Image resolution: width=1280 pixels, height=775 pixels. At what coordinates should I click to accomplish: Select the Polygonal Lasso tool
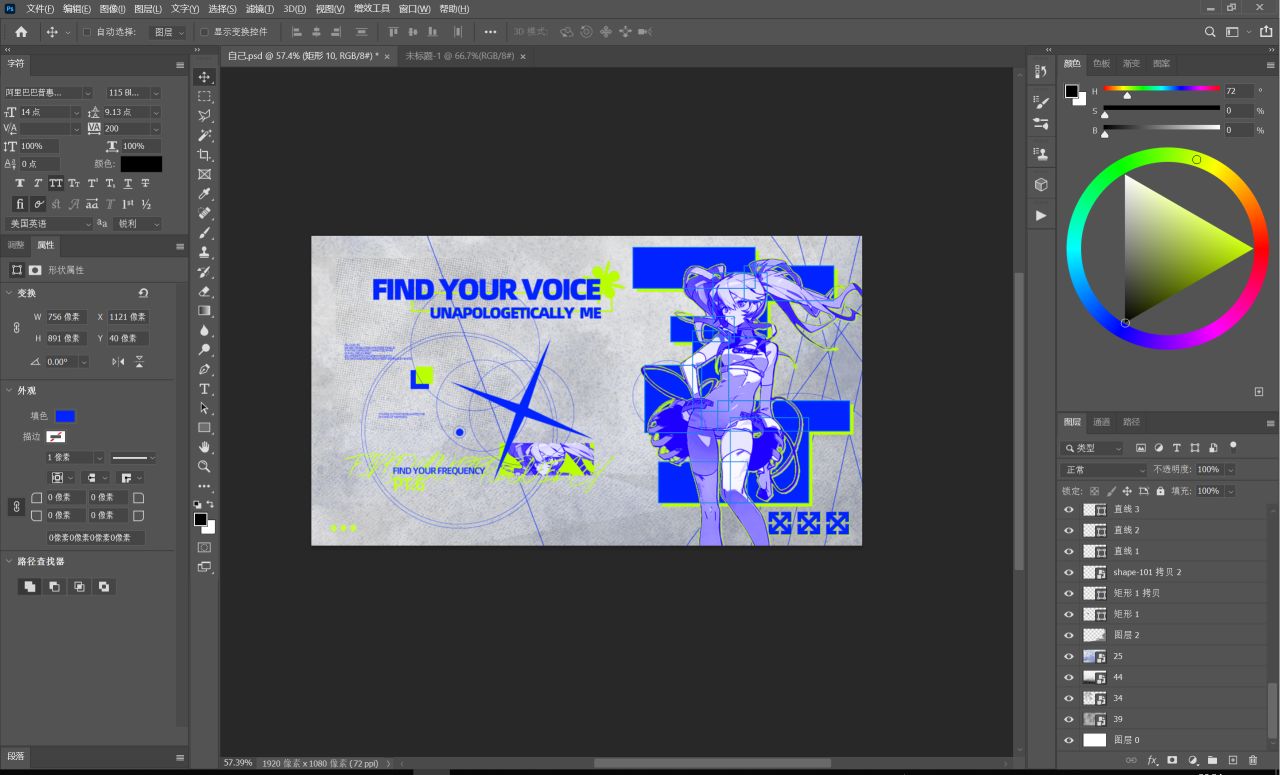point(204,116)
